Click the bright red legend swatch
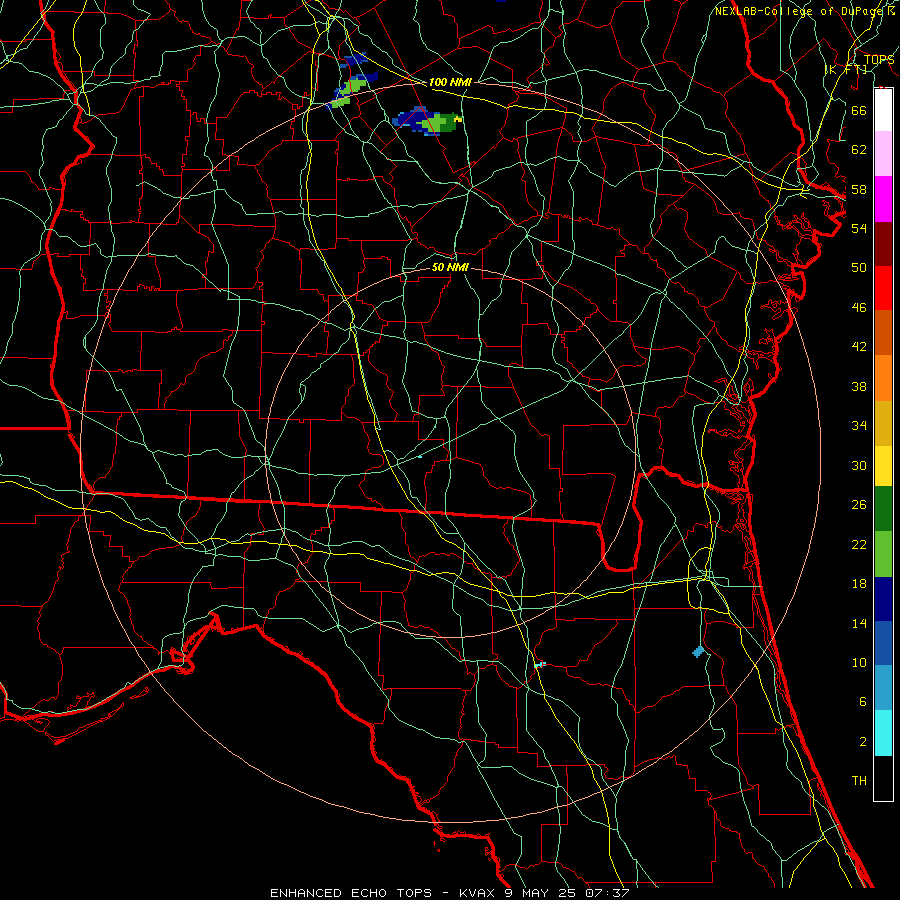Screen dimensions: 900x900 click(883, 288)
